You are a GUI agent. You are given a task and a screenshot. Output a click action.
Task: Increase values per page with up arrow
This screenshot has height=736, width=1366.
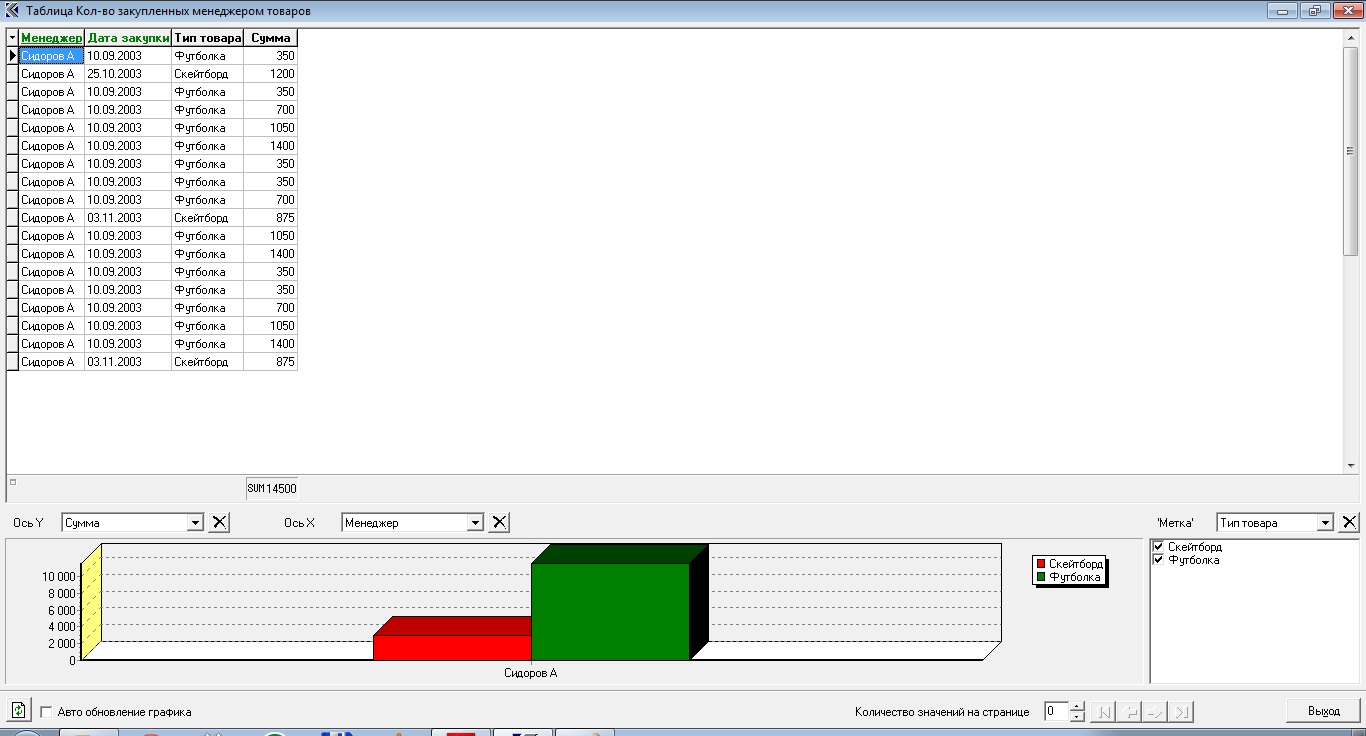(1077, 707)
